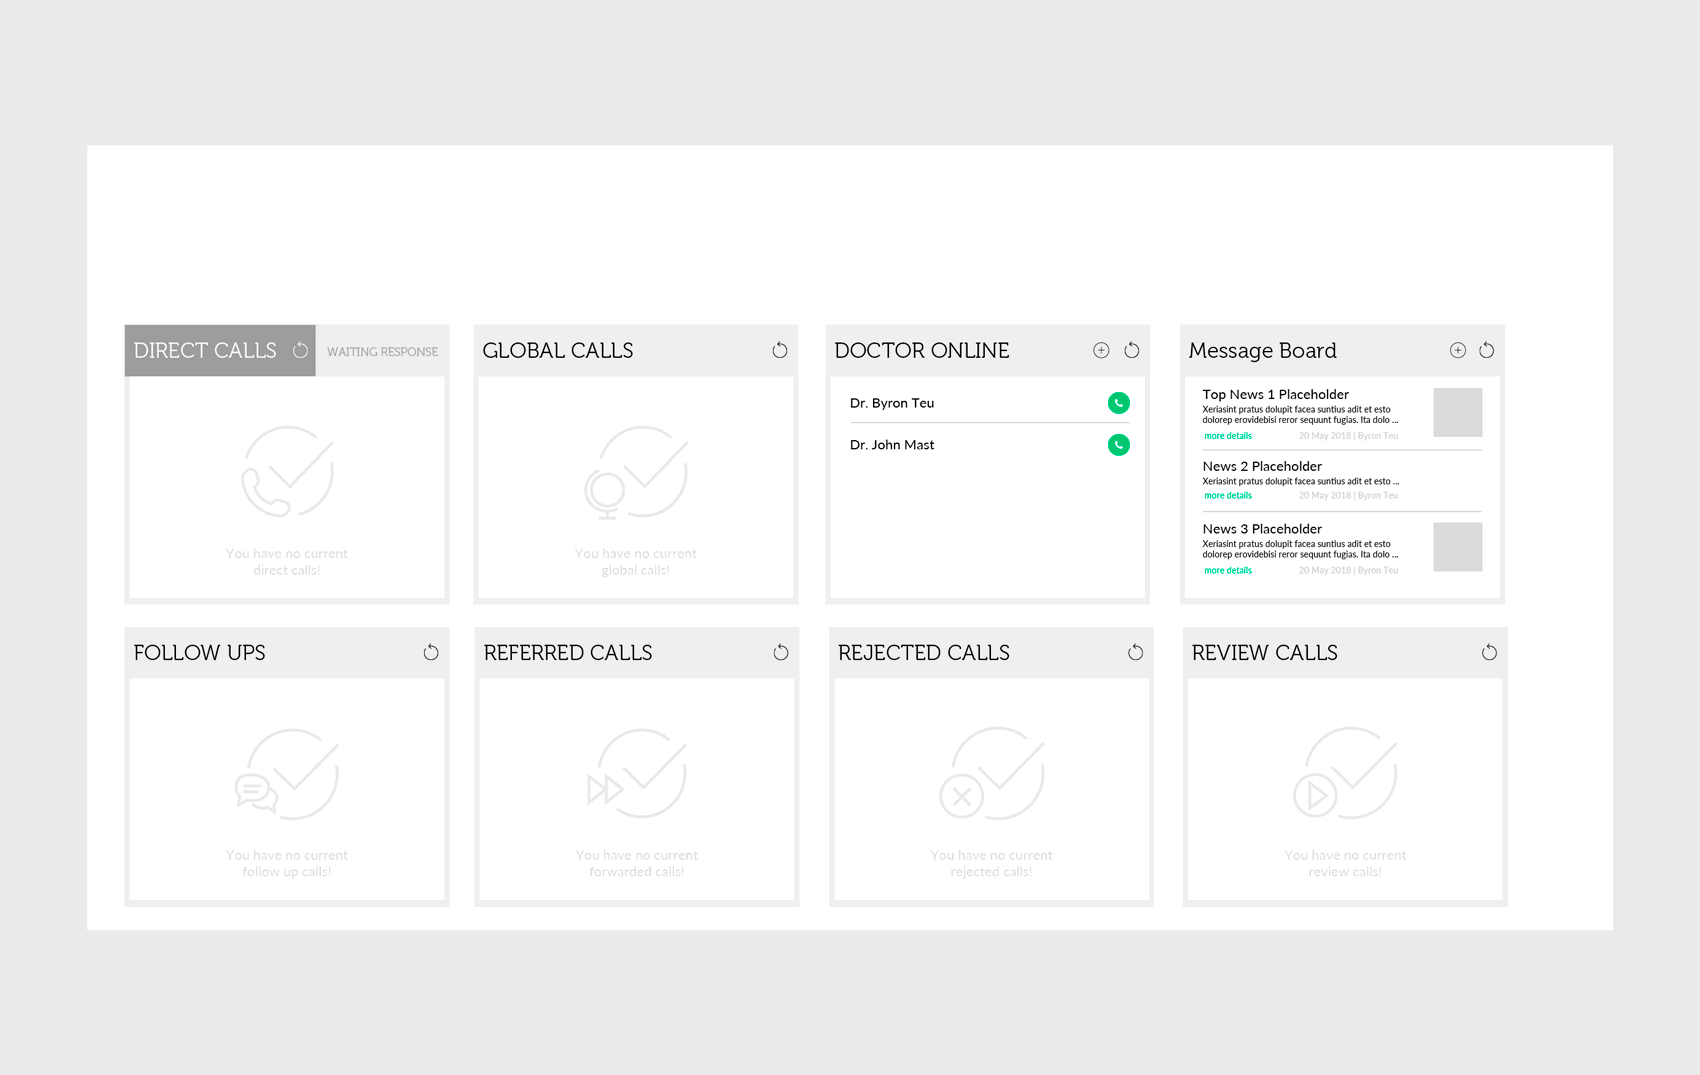Select the Direct Calls tab
The width and height of the screenshot is (1700, 1075).
205,351
